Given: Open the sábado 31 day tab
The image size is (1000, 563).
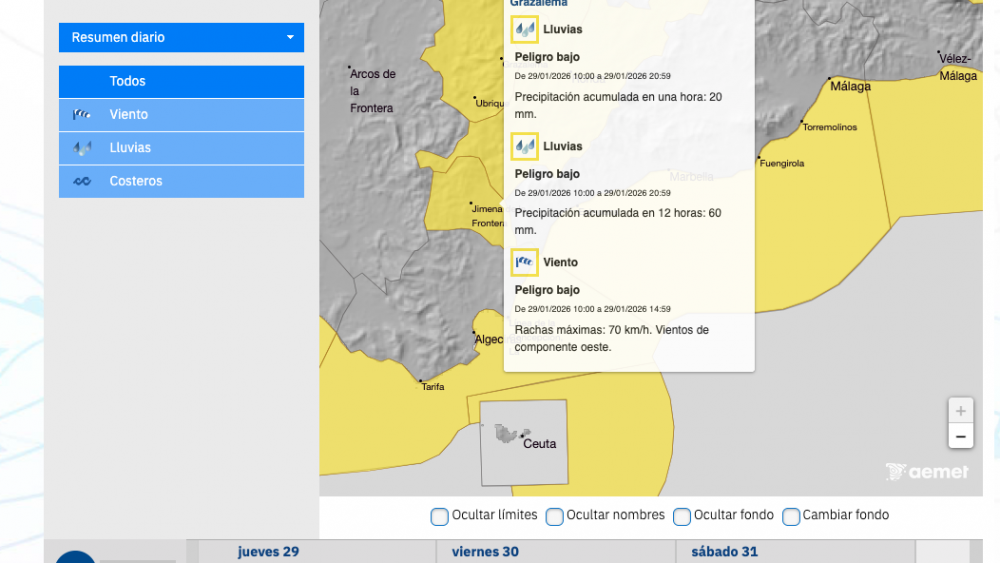Looking at the screenshot, I should pos(723,552).
